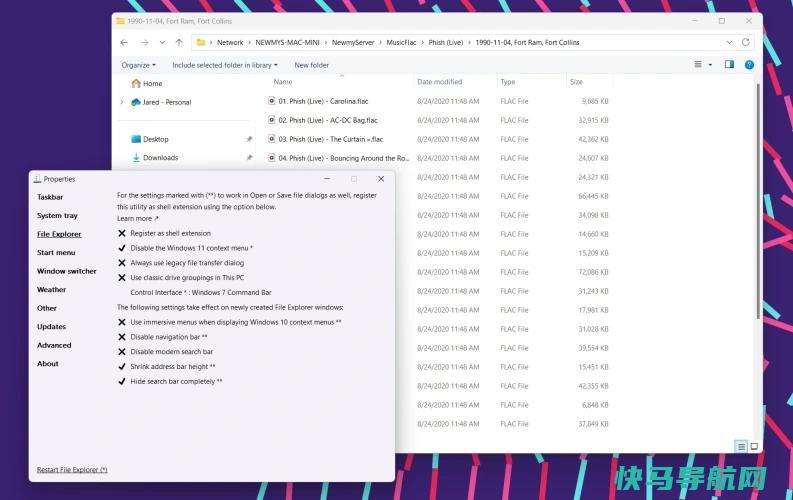Open view options dropdown arrow
Viewport: 793px width, 500px height.
pos(710,65)
